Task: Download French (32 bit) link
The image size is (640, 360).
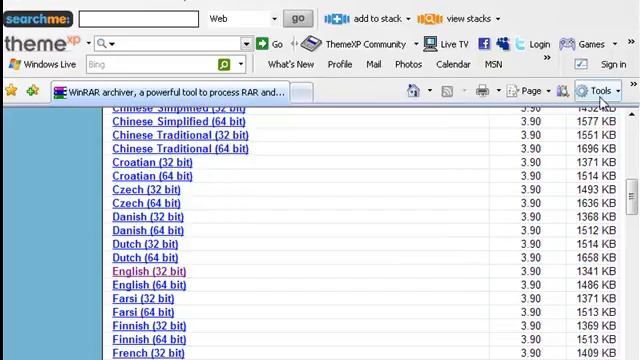Action: pos(149,353)
